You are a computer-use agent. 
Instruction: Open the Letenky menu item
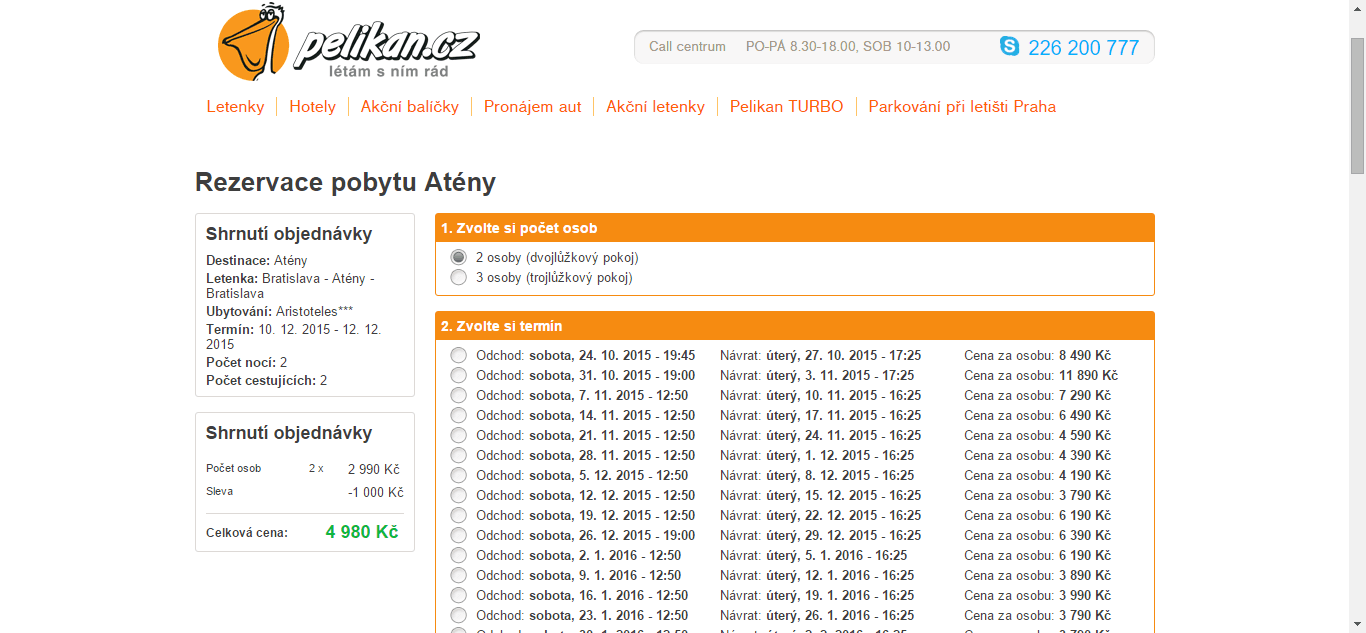click(236, 106)
